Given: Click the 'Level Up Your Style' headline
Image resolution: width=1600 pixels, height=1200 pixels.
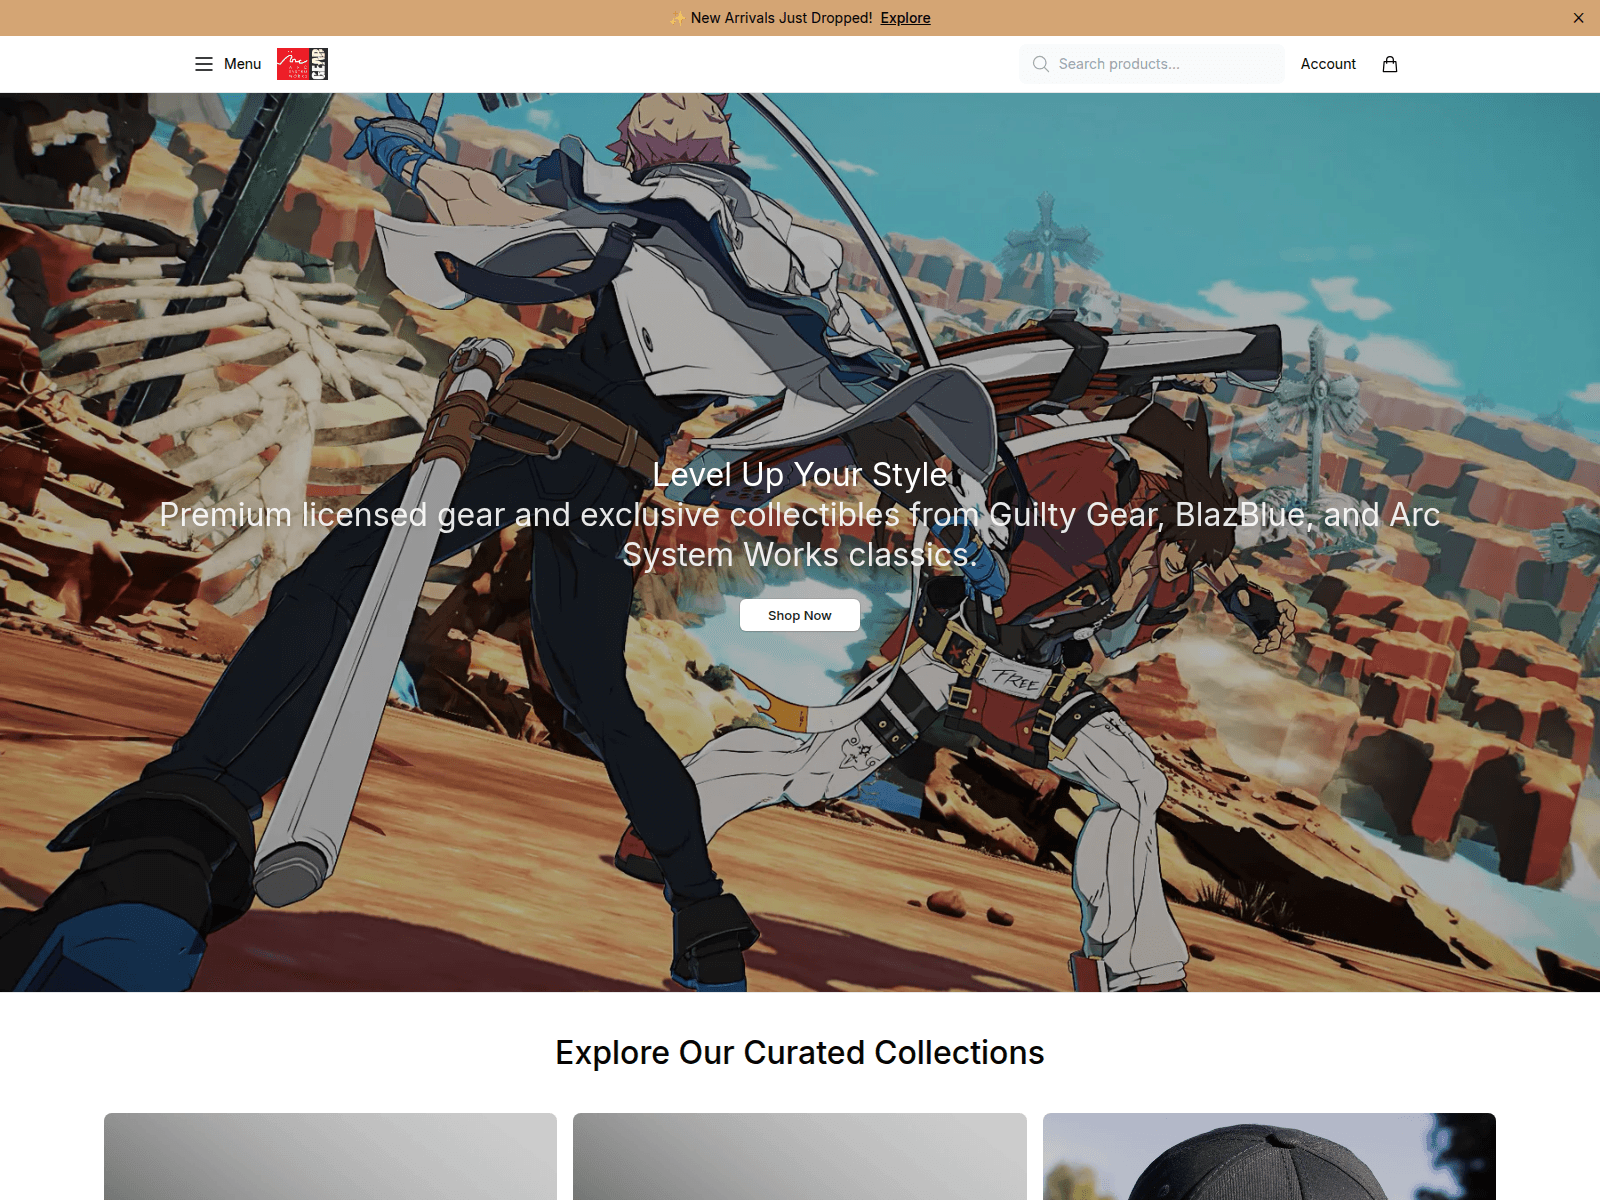Looking at the screenshot, I should [x=800, y=474].
